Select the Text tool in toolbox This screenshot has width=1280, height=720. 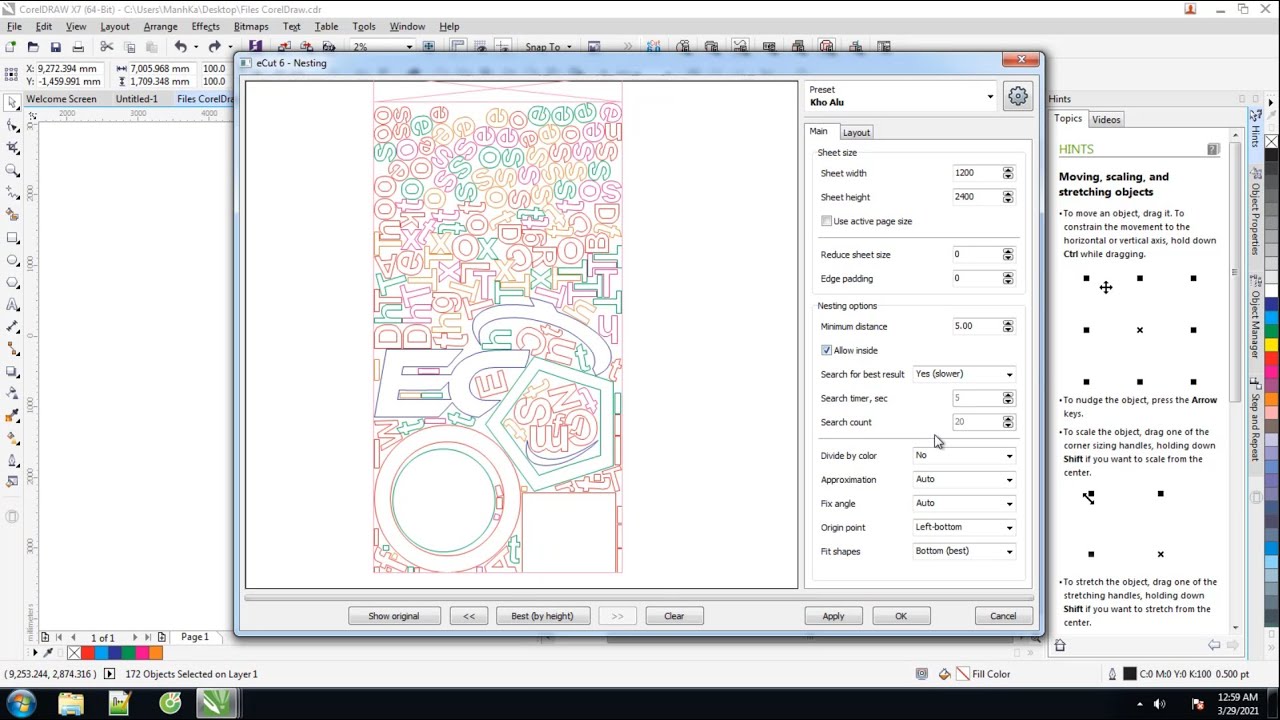click(12, 305)
